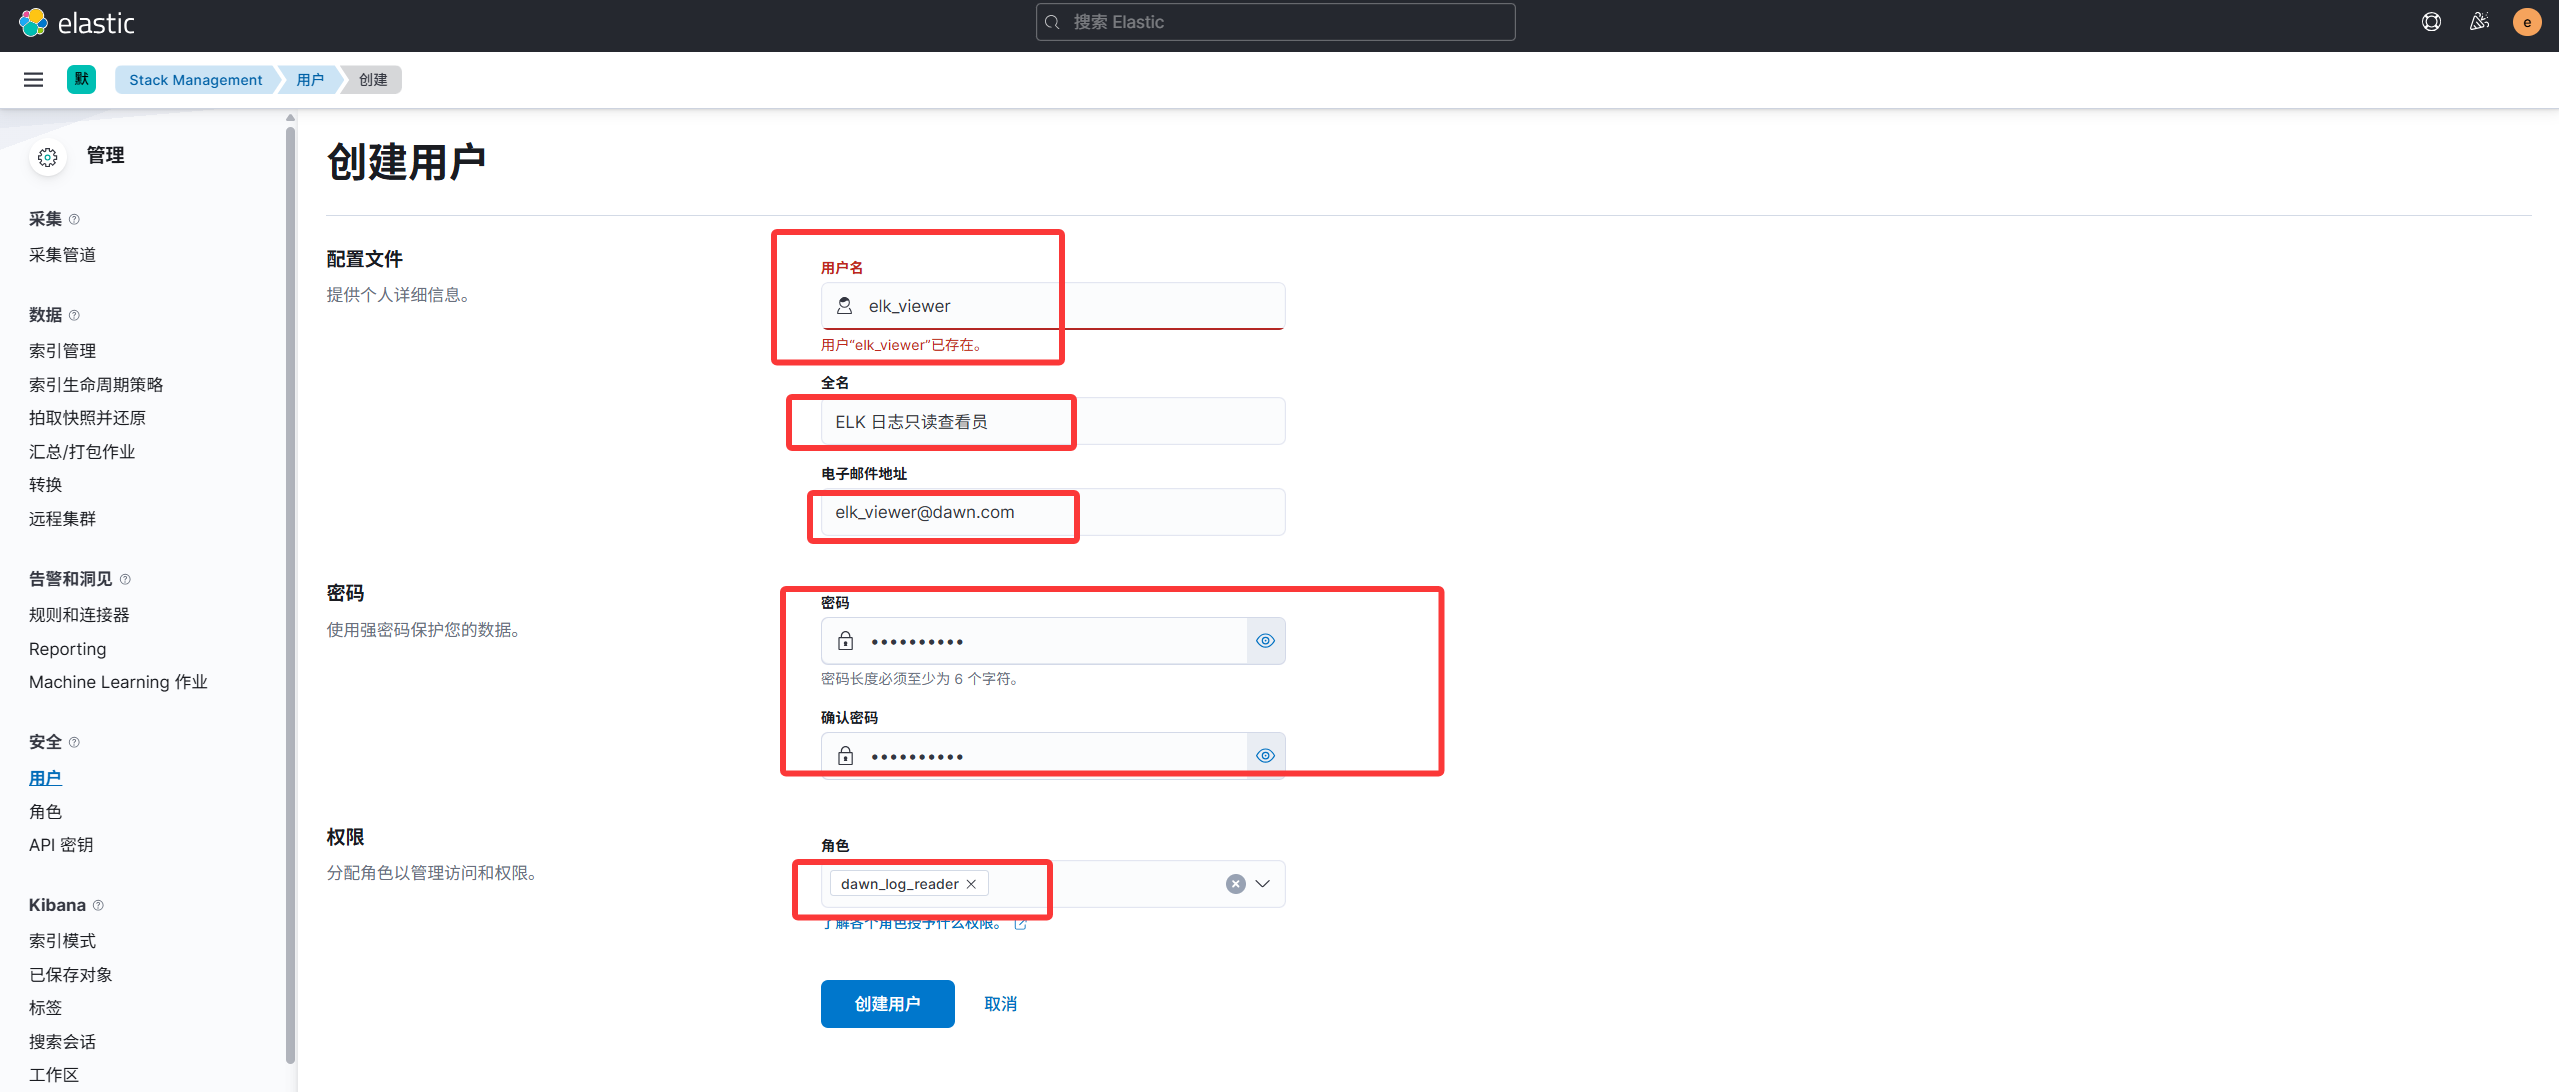Open 拍取快照并还原 in sidebar
The height and width of the screenshot is (1092, 2559).
click(x=87, y=418)
